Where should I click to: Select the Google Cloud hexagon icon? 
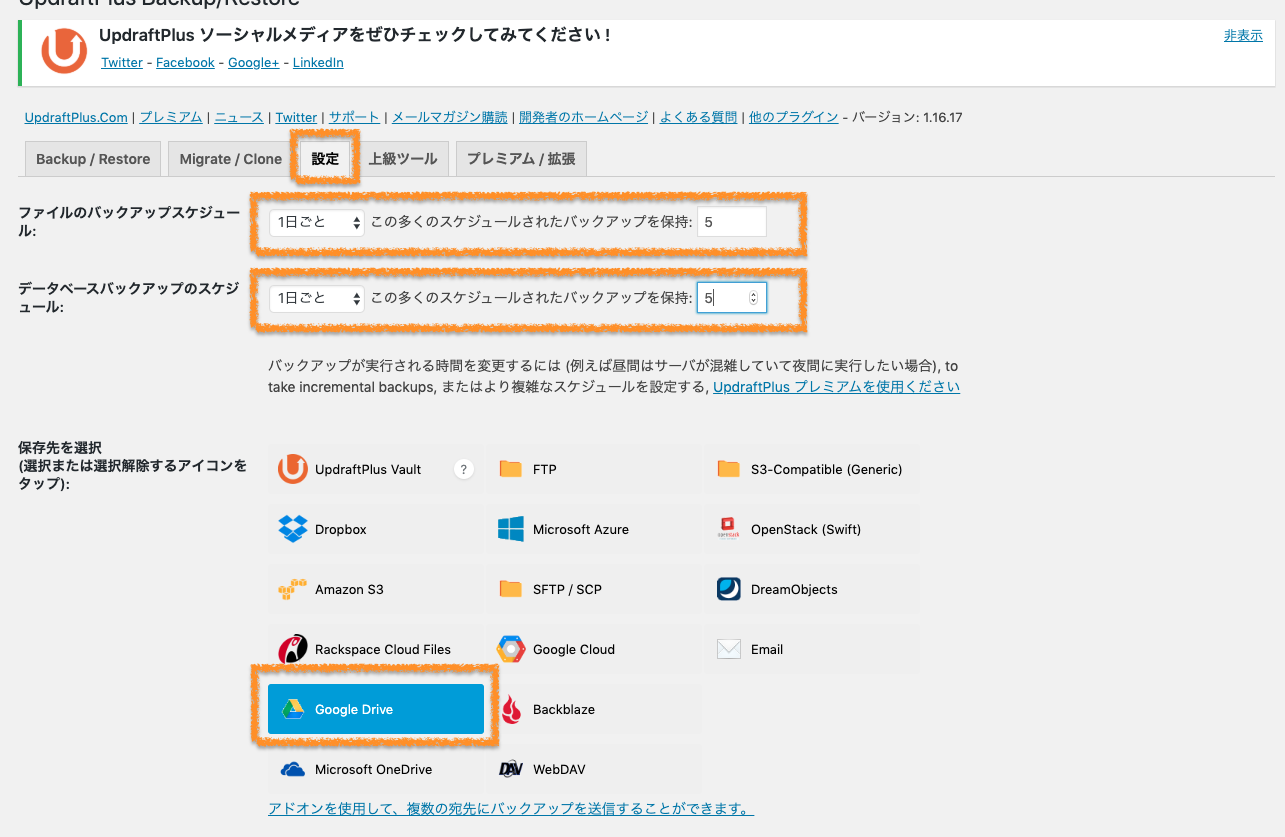click(511, 649)
